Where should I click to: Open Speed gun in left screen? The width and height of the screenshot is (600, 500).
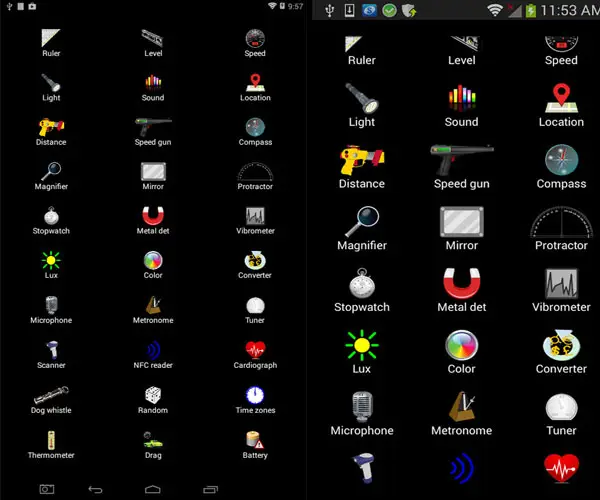click(153, 132)
